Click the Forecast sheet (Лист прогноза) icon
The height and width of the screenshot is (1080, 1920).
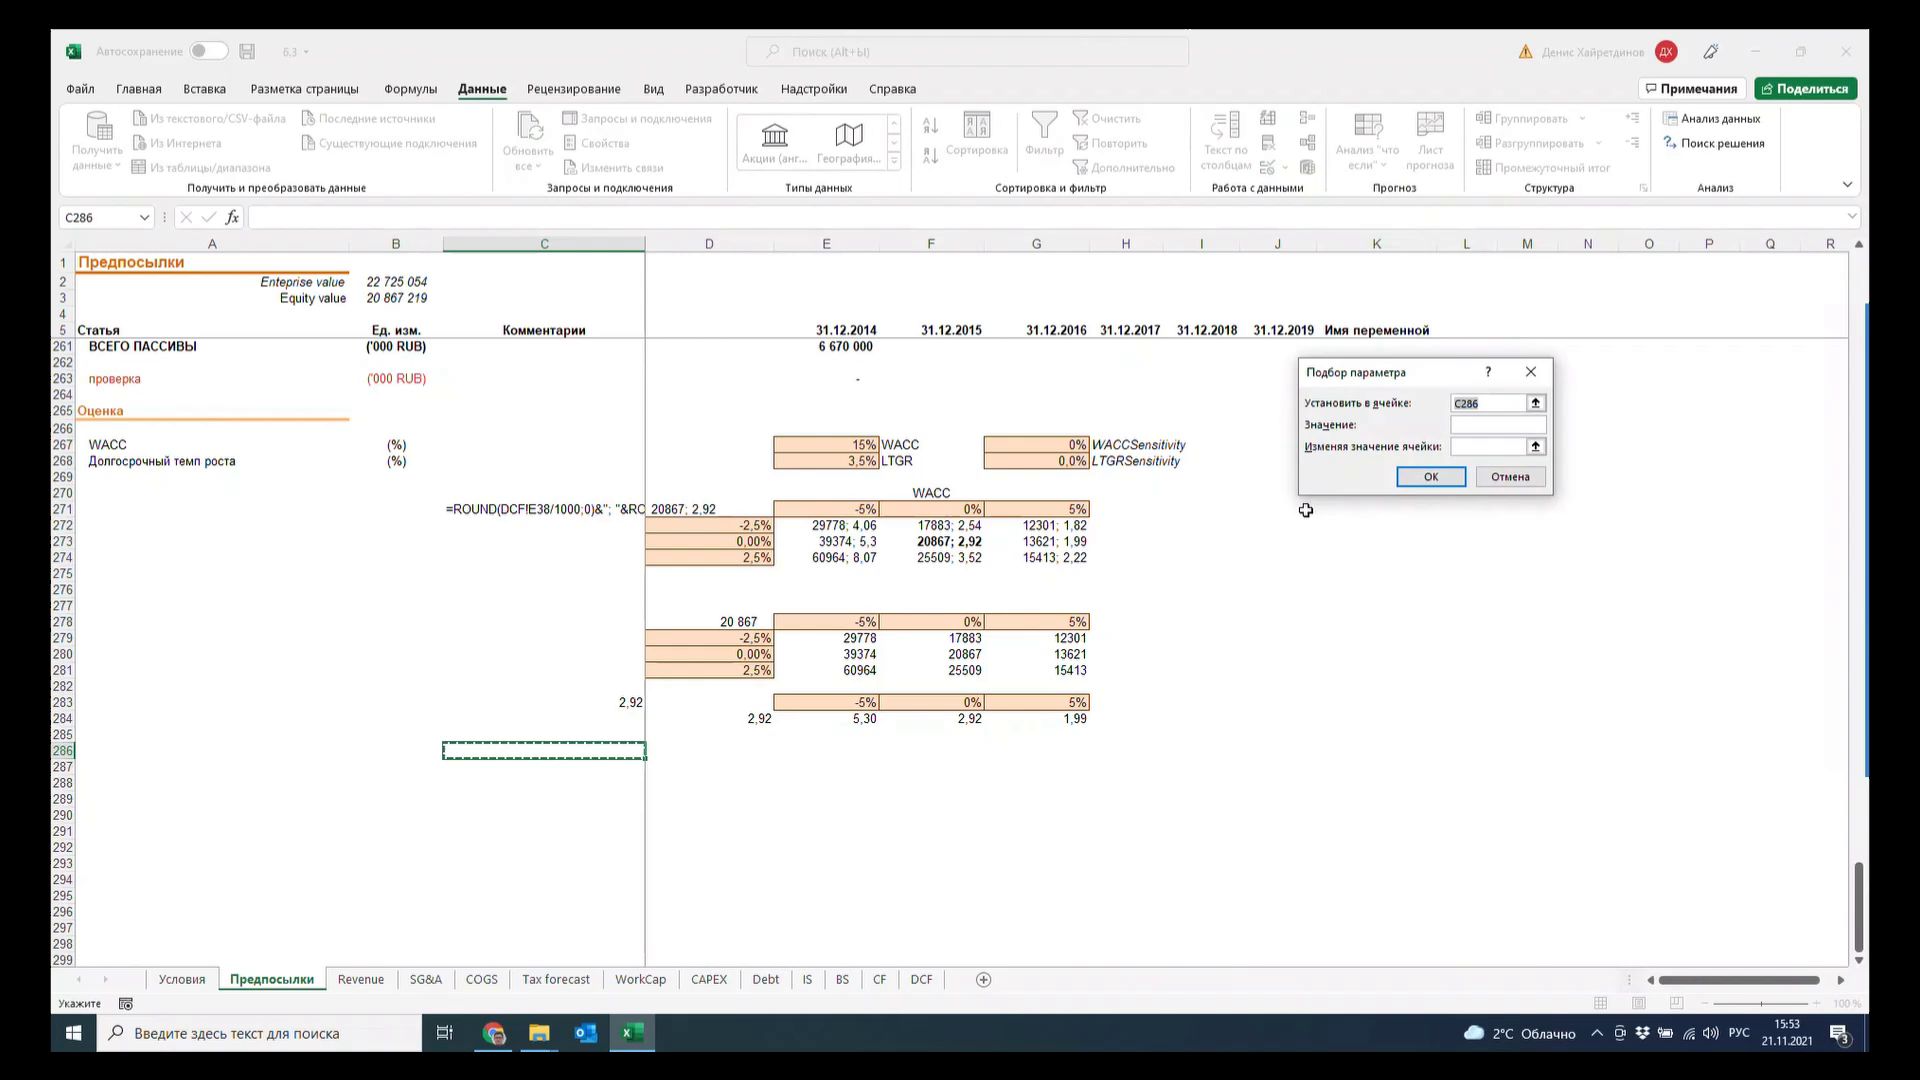click(1430, 124)
